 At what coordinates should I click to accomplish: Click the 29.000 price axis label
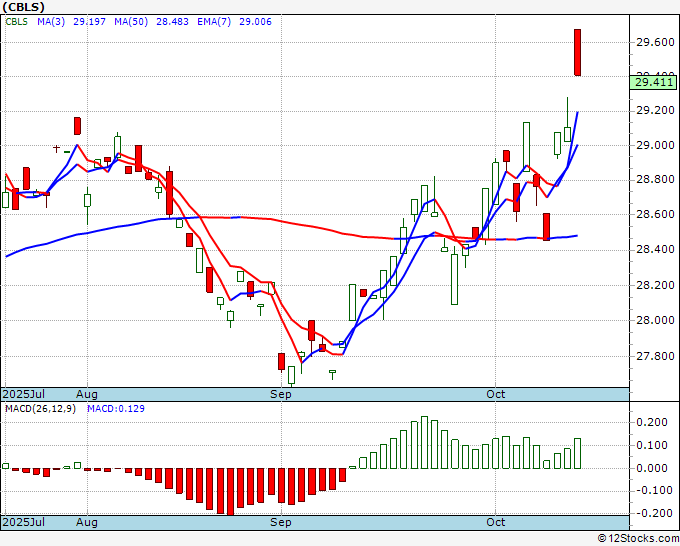(x=655, y=145)
